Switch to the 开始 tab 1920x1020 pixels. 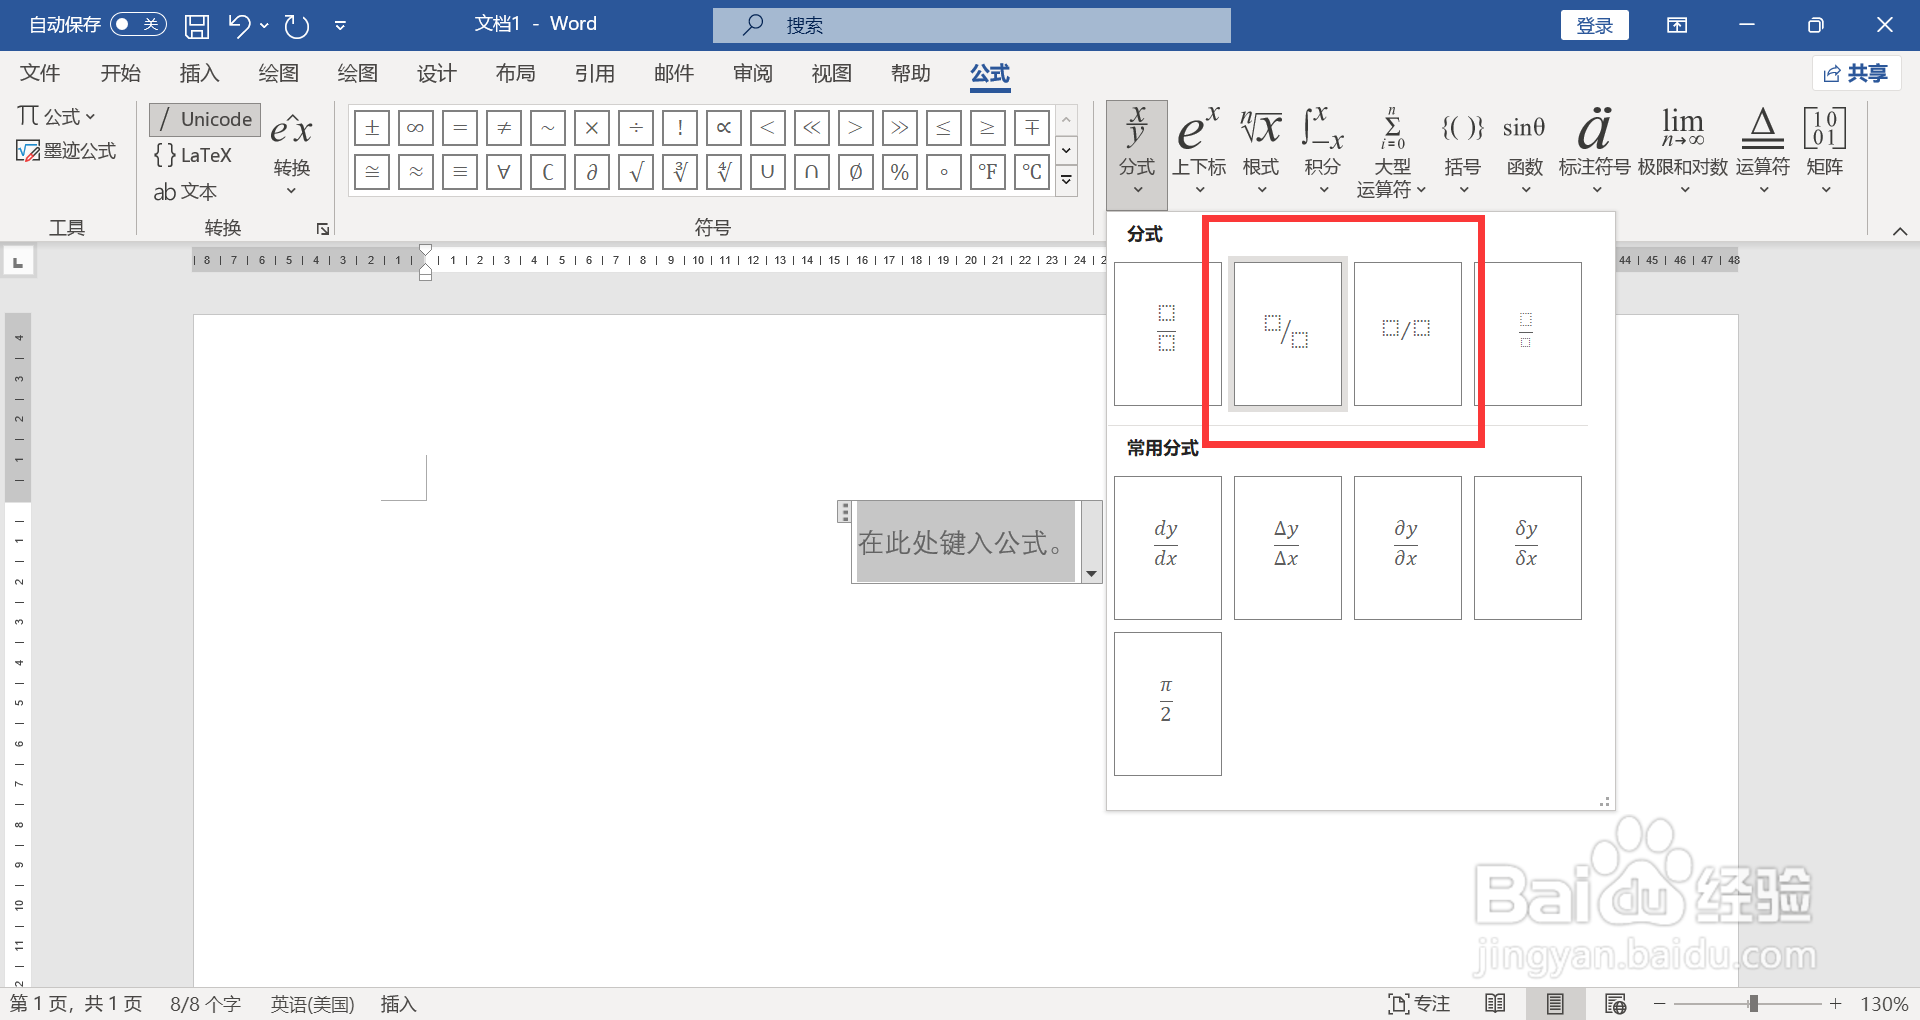(x=121, y=73)
